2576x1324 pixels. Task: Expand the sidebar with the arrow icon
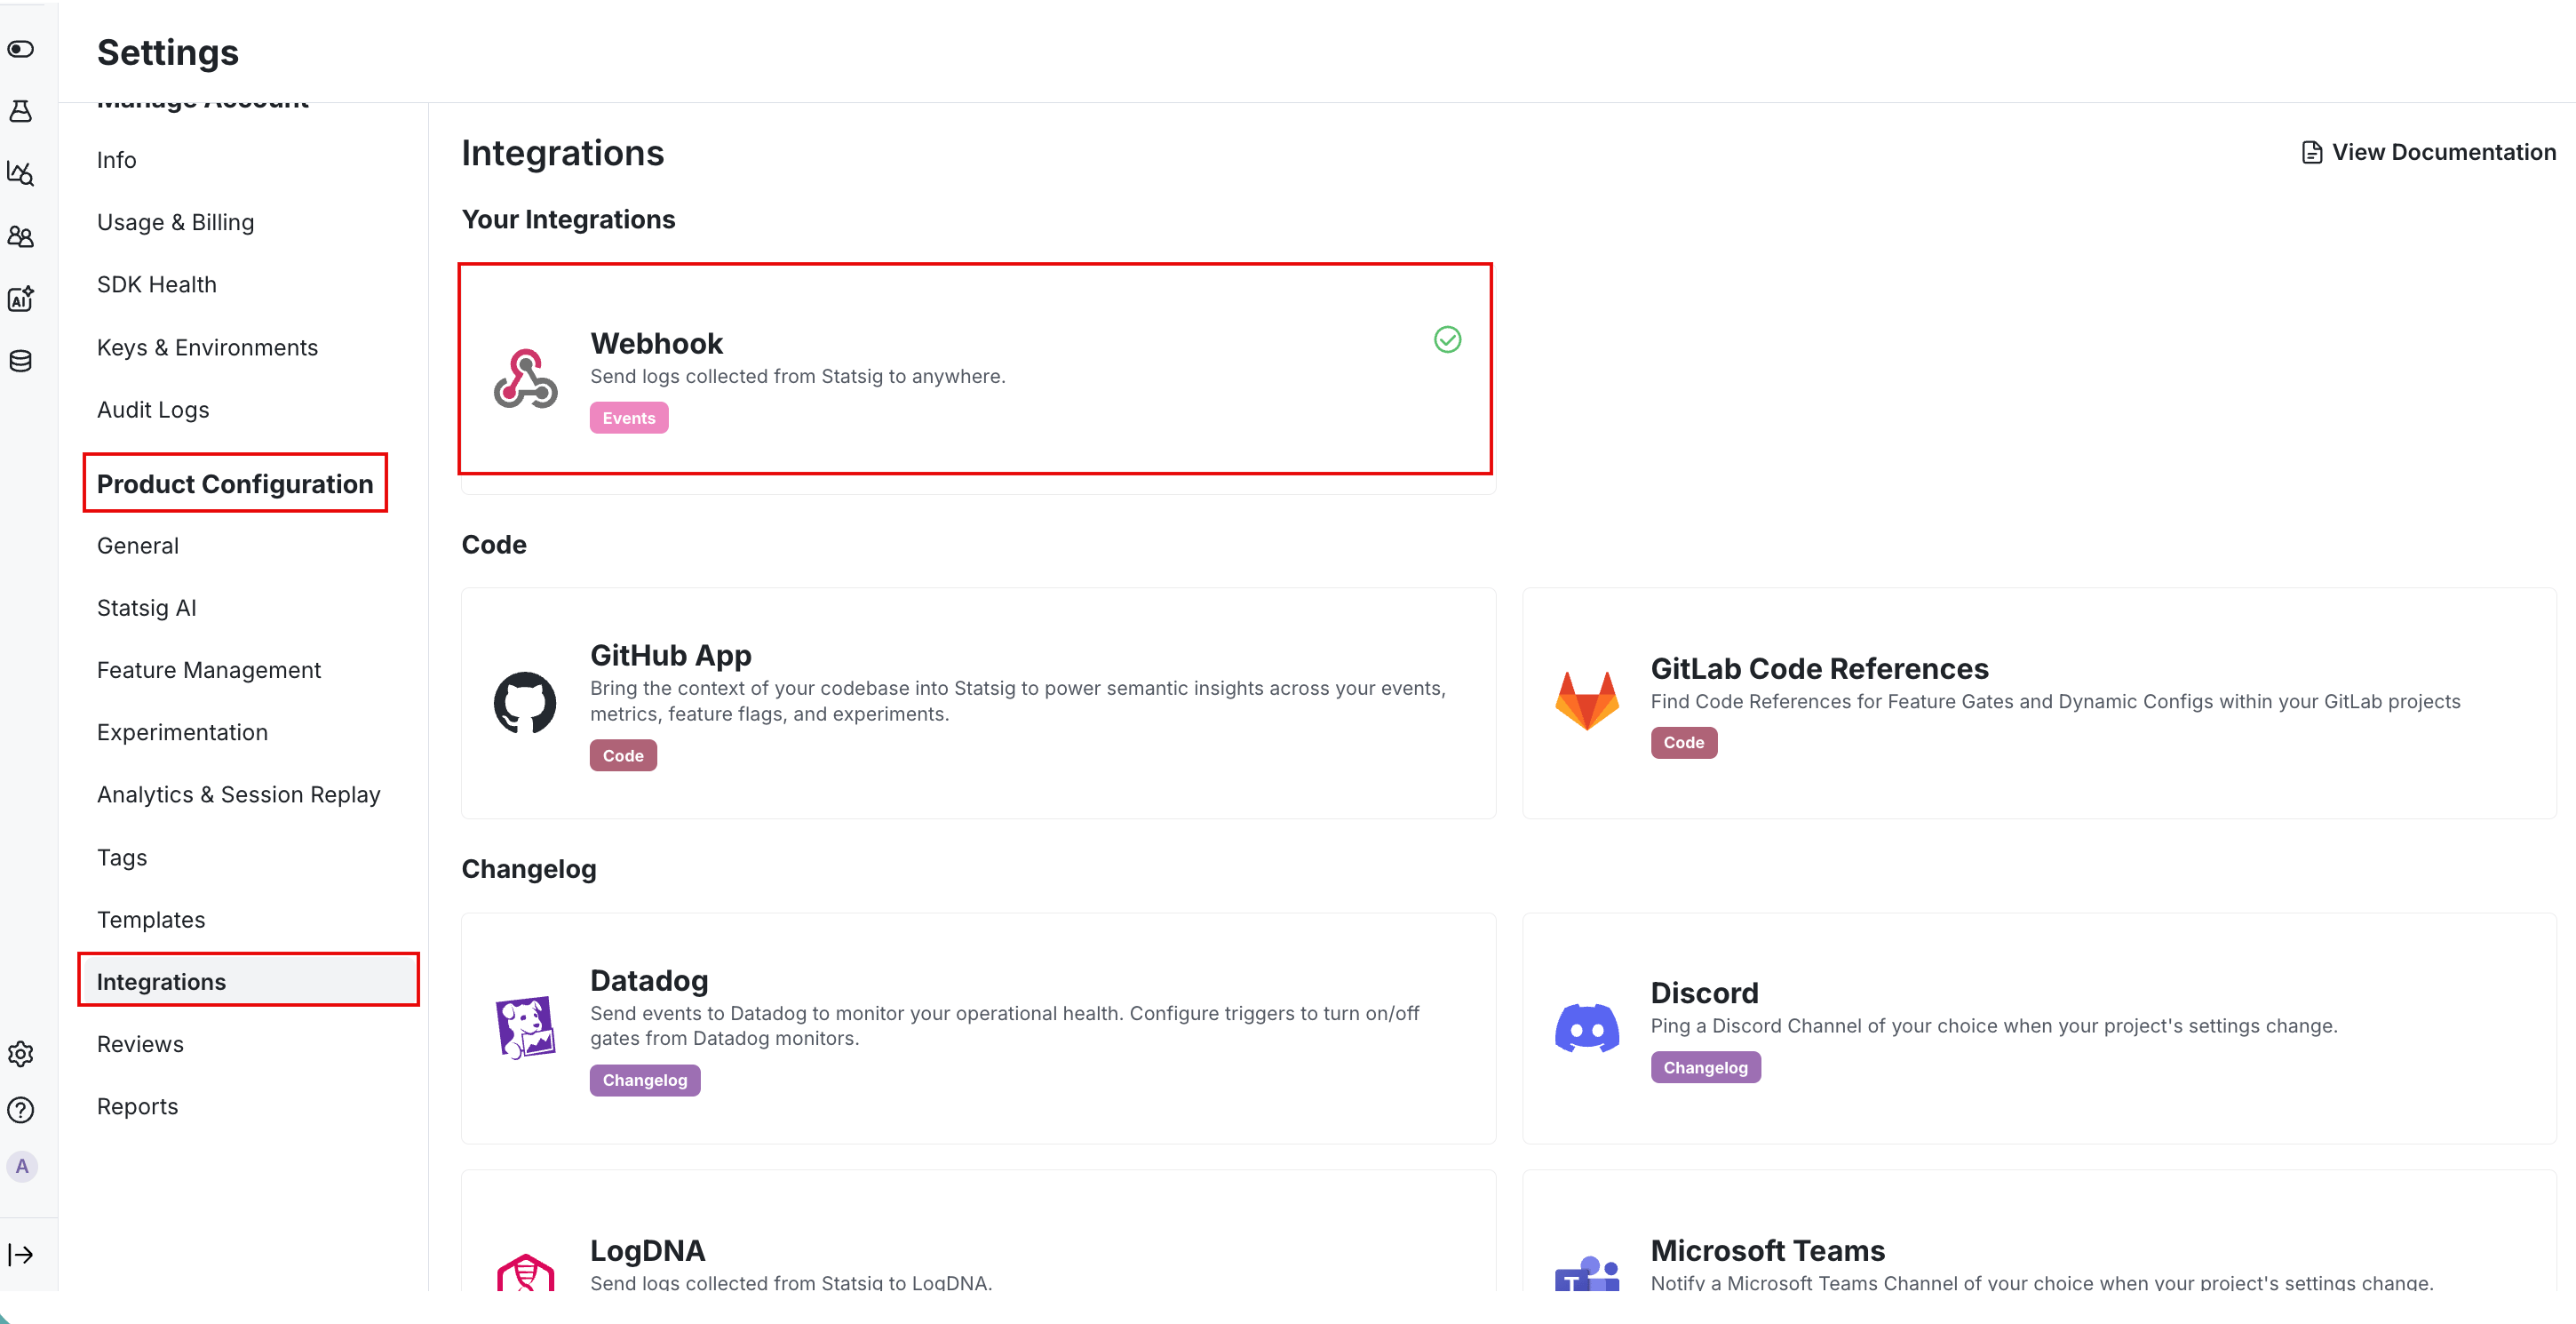tap(21, 1255)
